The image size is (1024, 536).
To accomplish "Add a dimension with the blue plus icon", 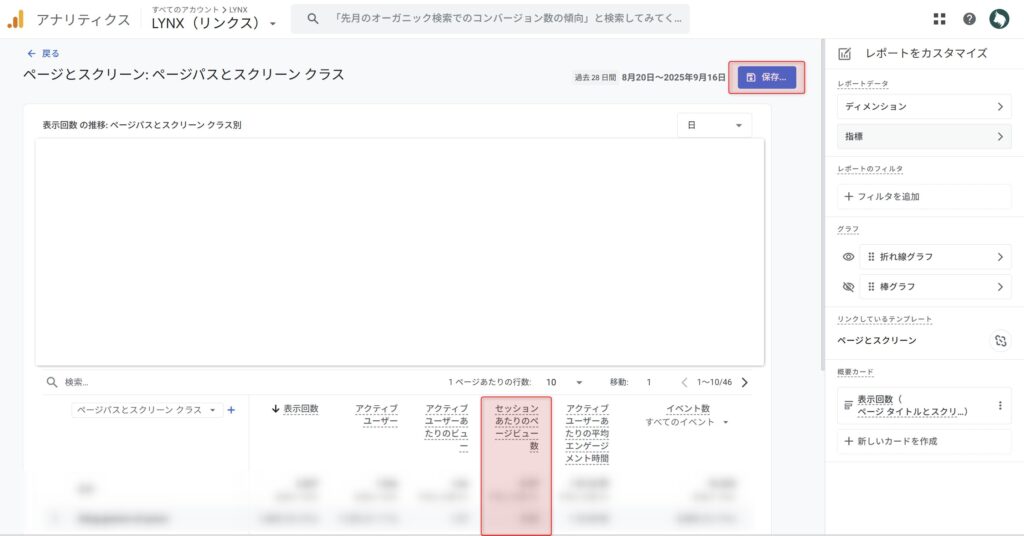I will coord(231,410).
